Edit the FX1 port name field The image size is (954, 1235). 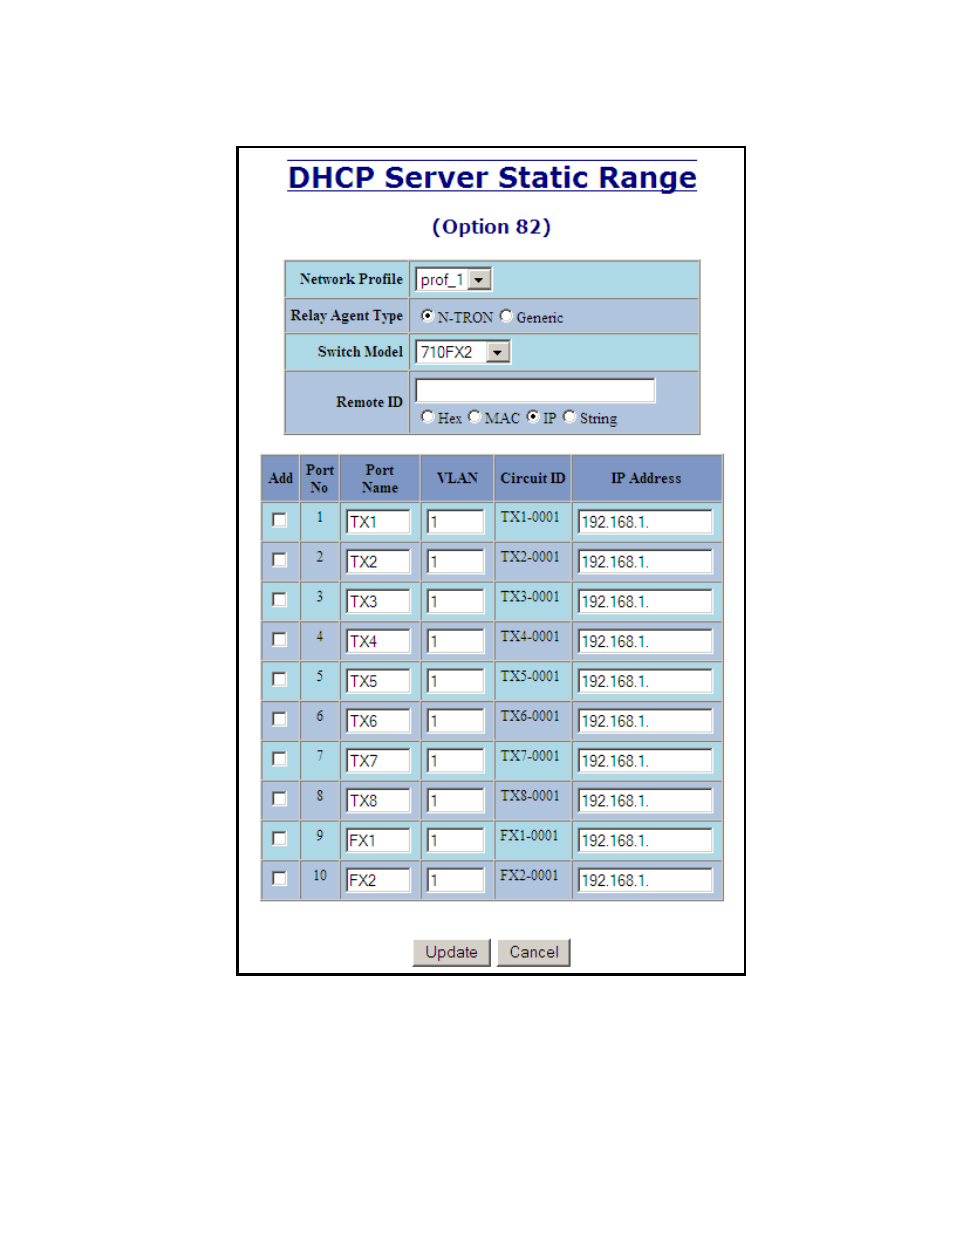pos(378,841)
